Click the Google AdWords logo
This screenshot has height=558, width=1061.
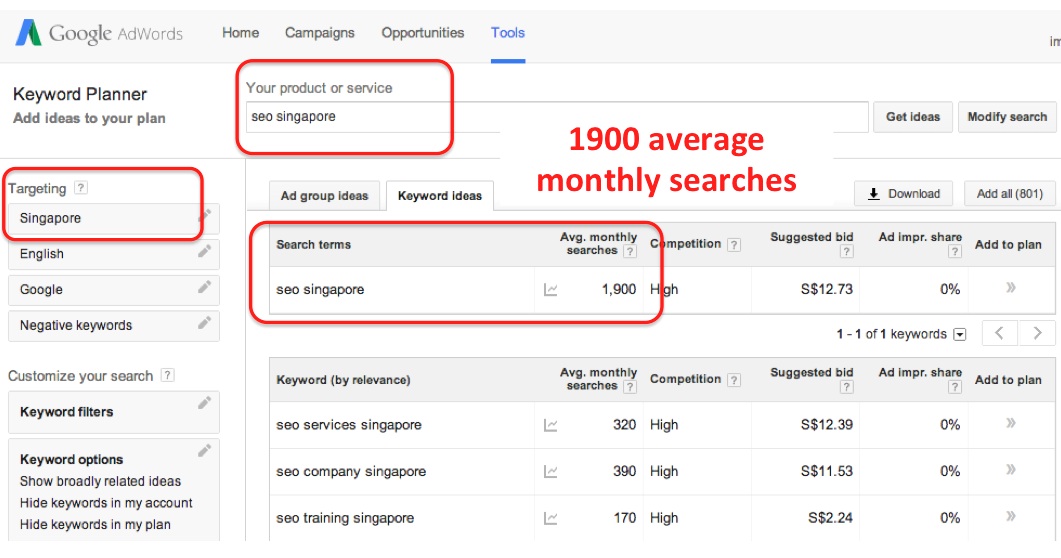click(x=99, y=33)
